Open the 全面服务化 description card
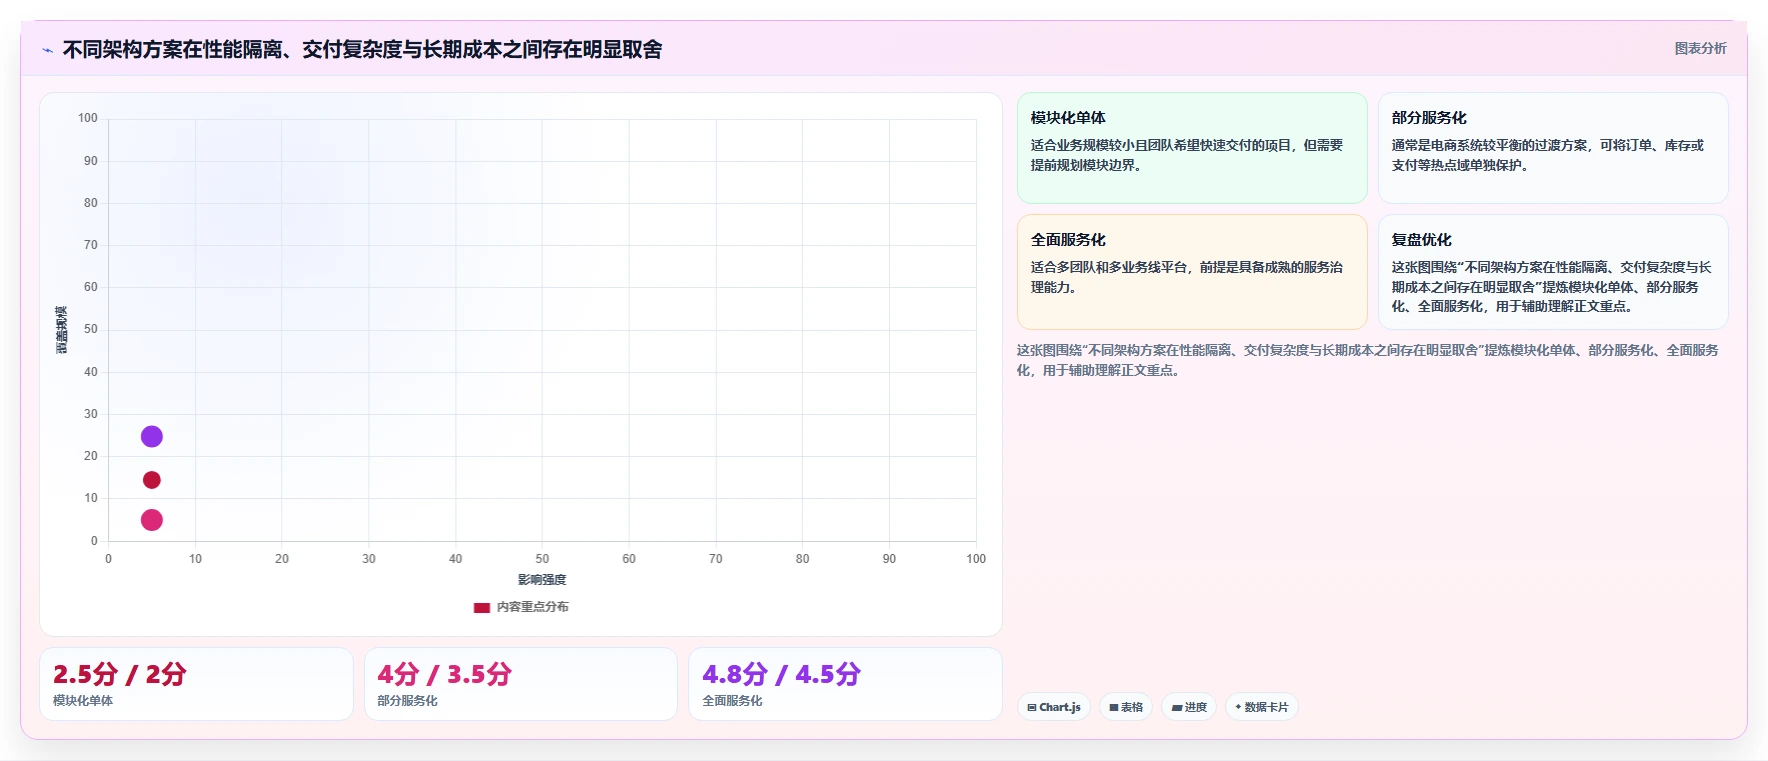Viewport: 1768px width, 761px height. pyautogui.click(x=1192, y=272)
